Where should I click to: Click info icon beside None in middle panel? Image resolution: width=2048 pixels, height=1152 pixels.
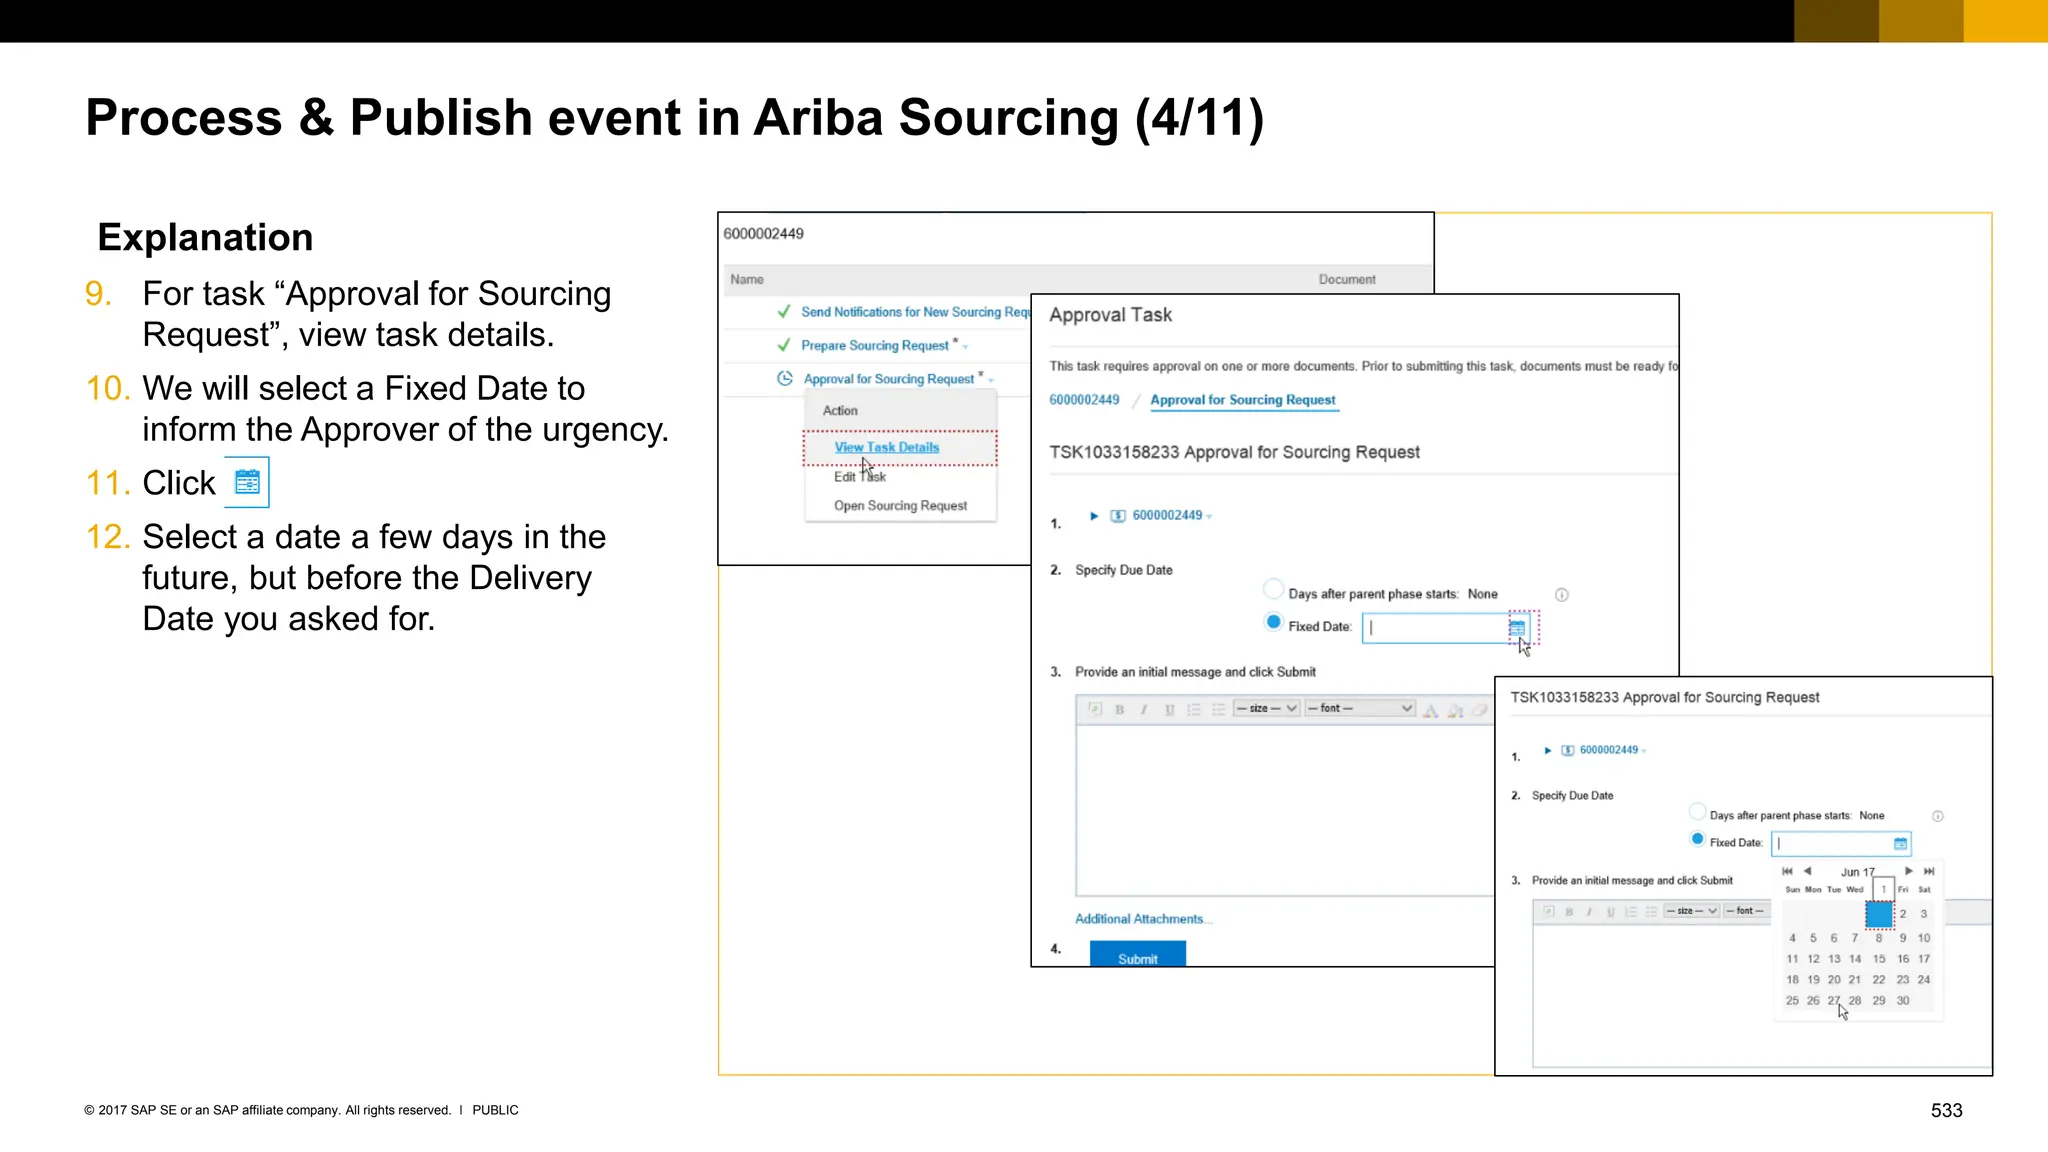pyautogui.click(x=1562, y=595)
